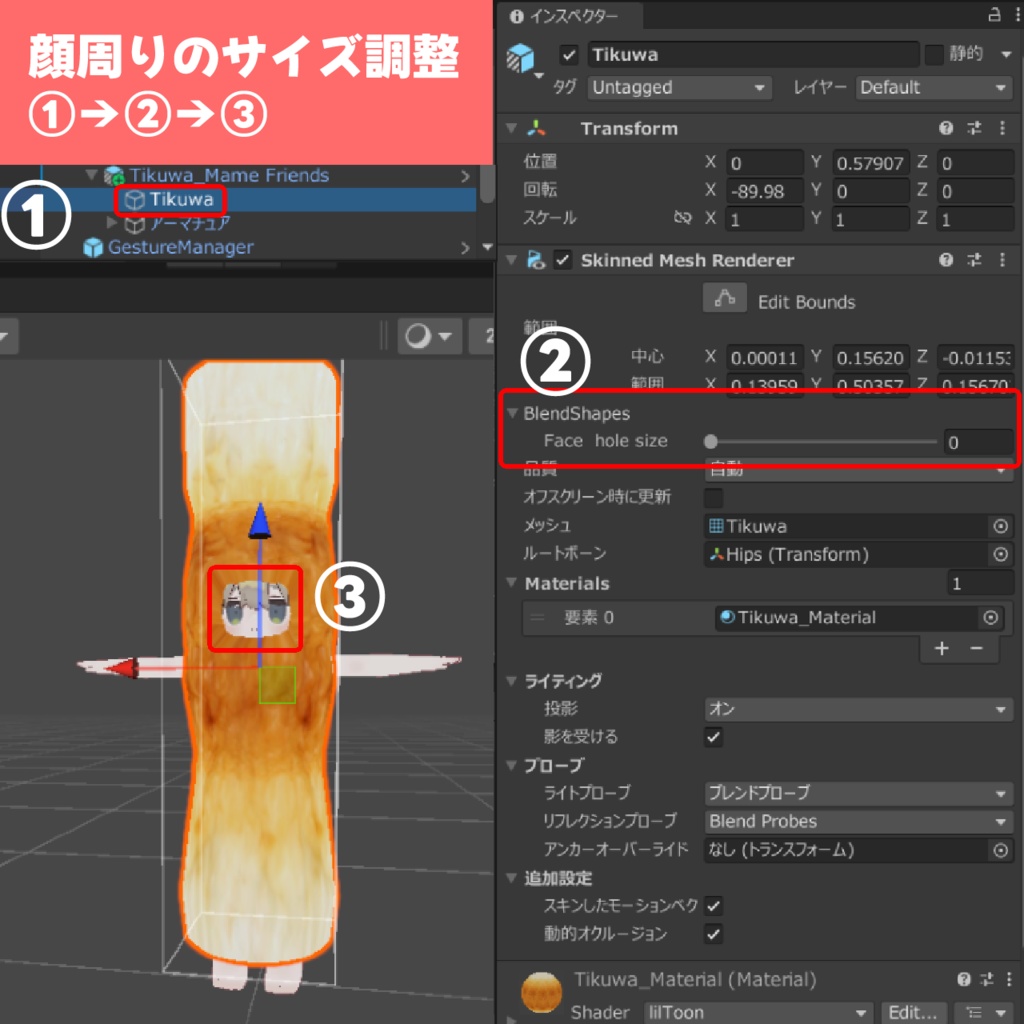The height and width of the screenshot is (1024, 1024).
Task: Open Tikuwa_Material element object picker
Action: click(x=991, y=617)
